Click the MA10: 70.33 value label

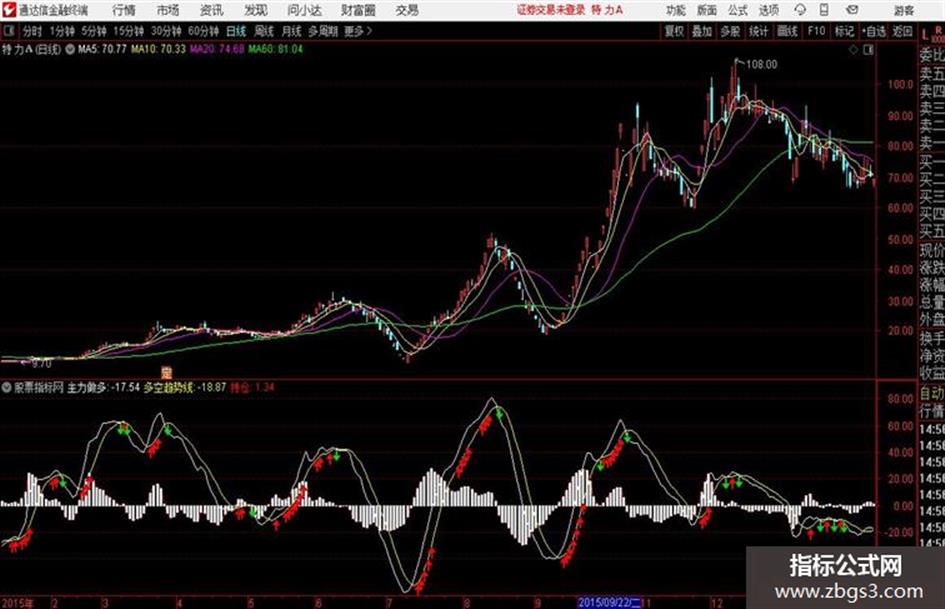point(158,49)
